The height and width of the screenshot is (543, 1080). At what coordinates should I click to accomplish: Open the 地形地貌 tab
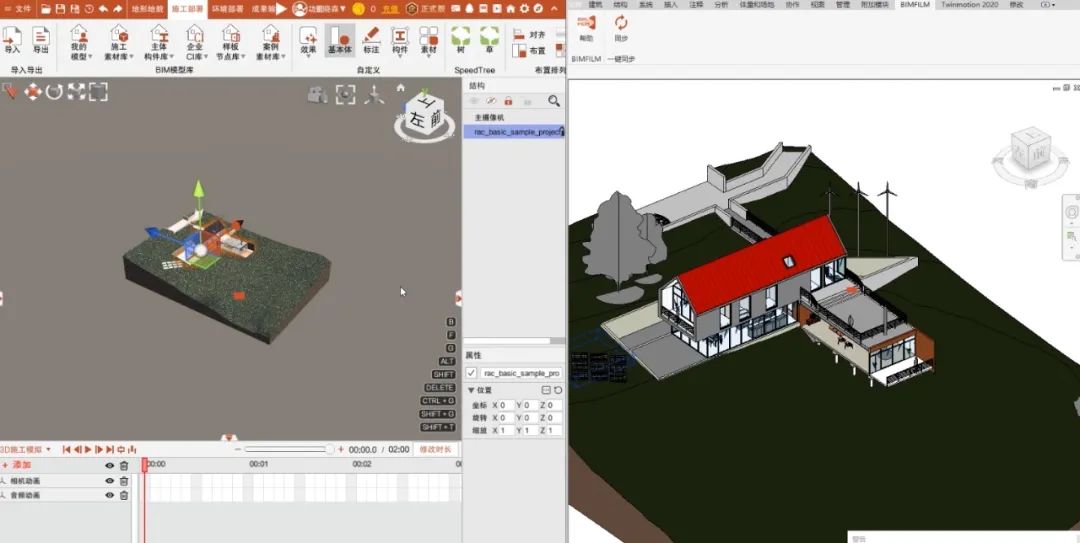click(147, 8)
